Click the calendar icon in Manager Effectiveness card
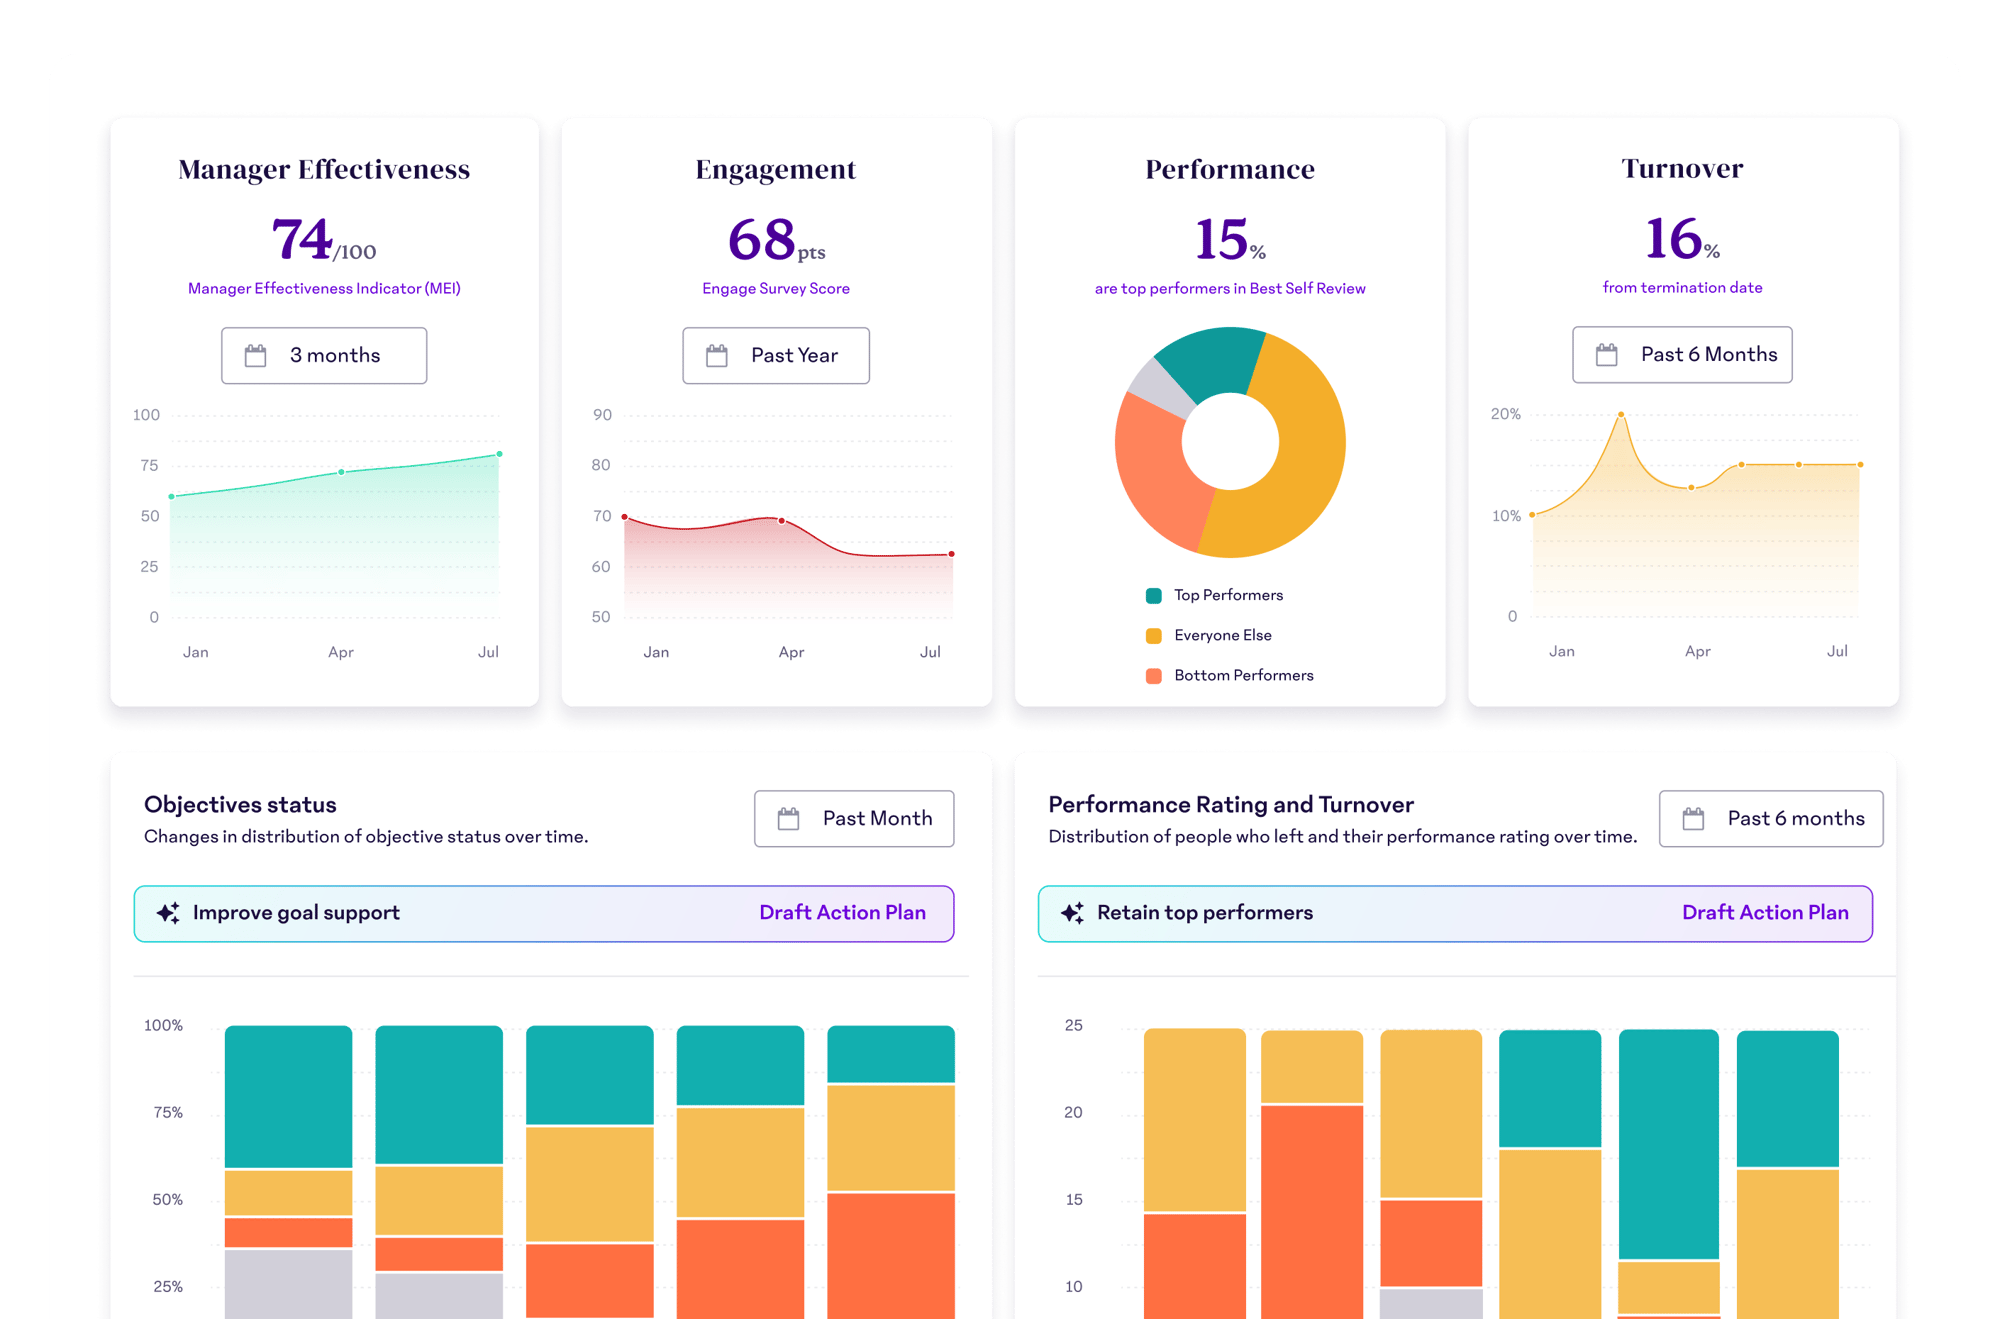 (256, 355)
